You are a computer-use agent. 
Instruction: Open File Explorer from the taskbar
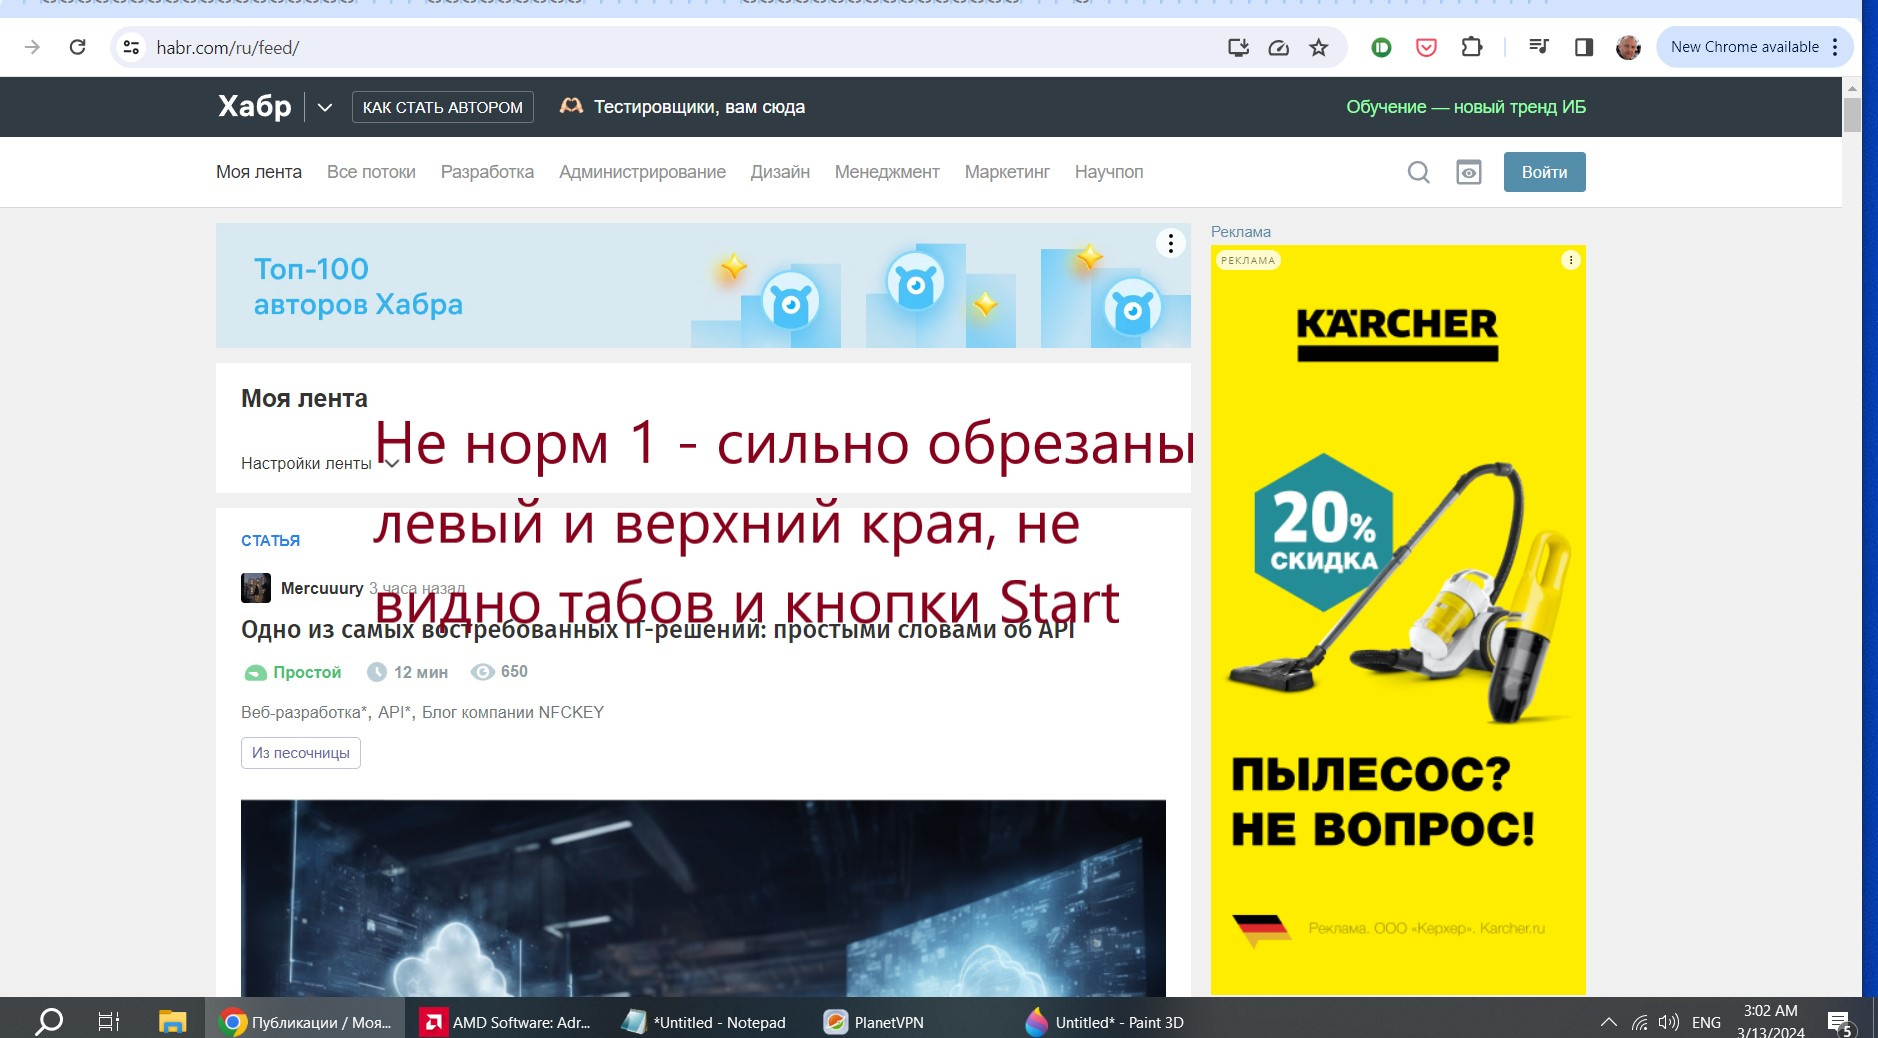(173, 1021)
